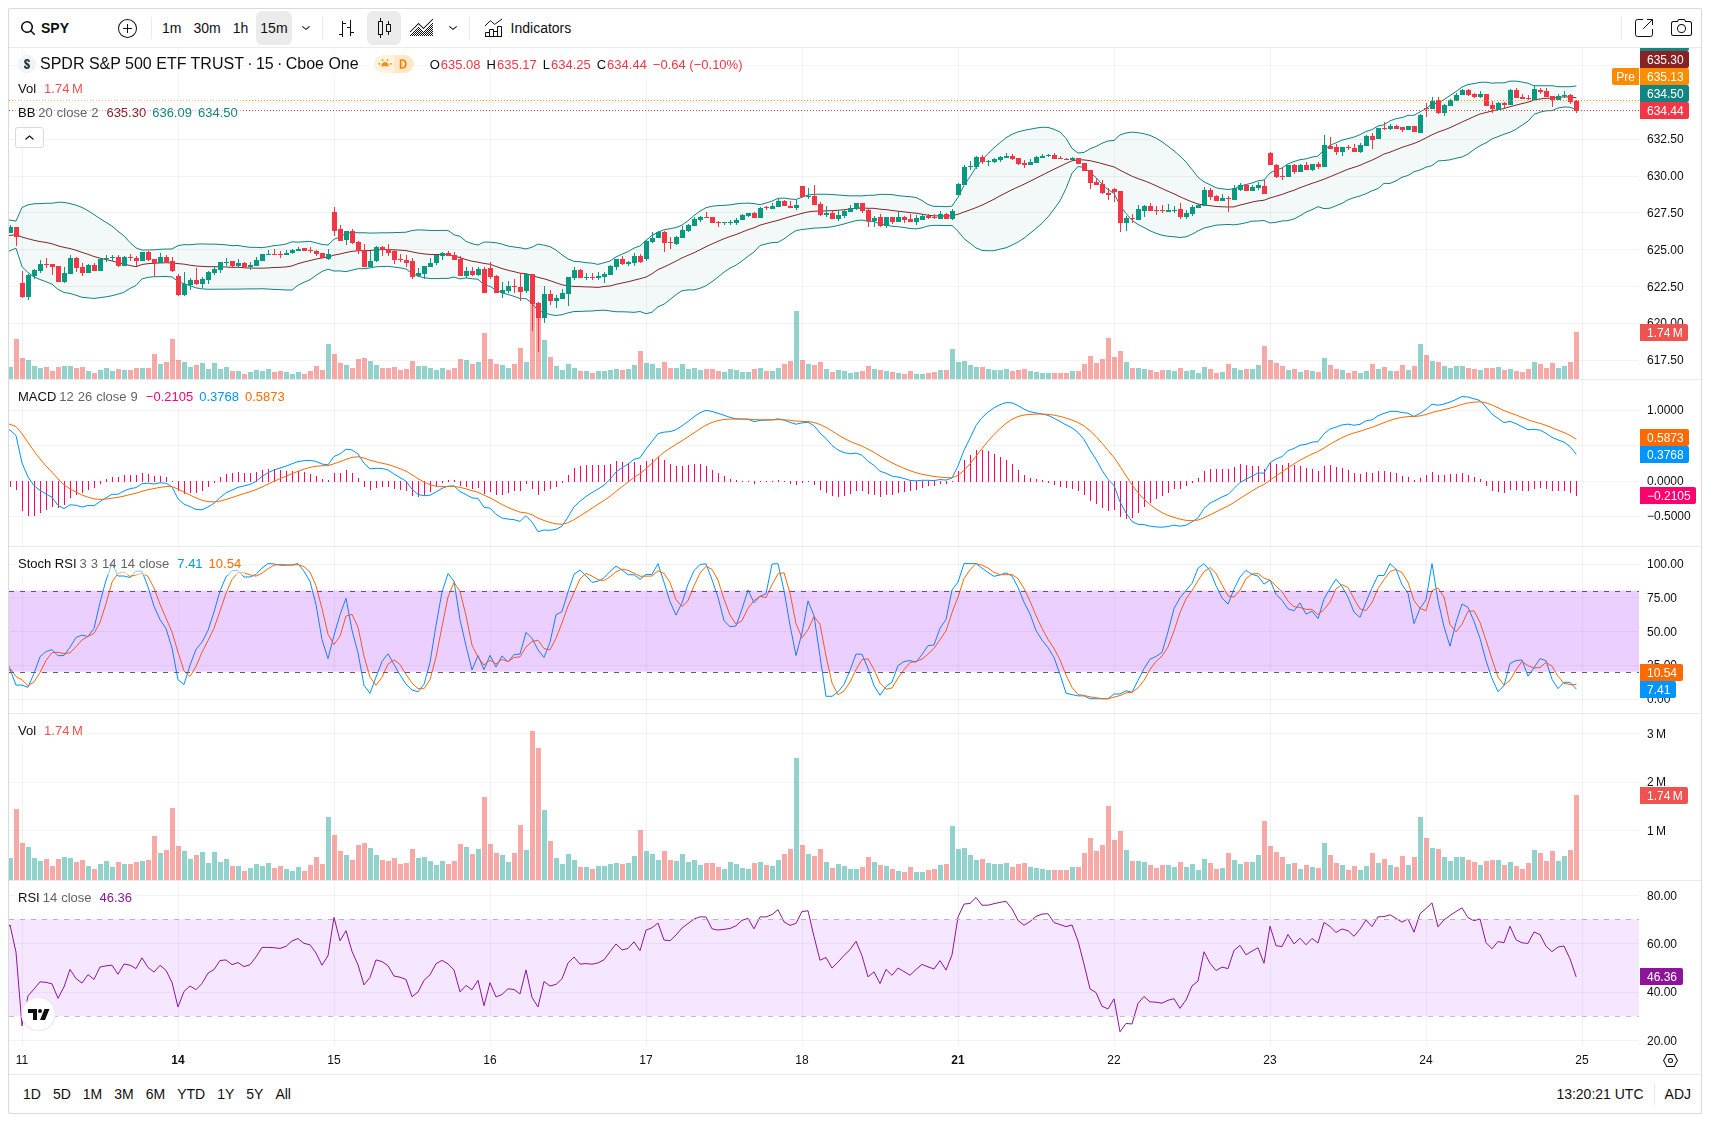
Task: Click the Stoch RSI 7.41 scale label
Action: pyautogui.click(x=1658, y=690)
